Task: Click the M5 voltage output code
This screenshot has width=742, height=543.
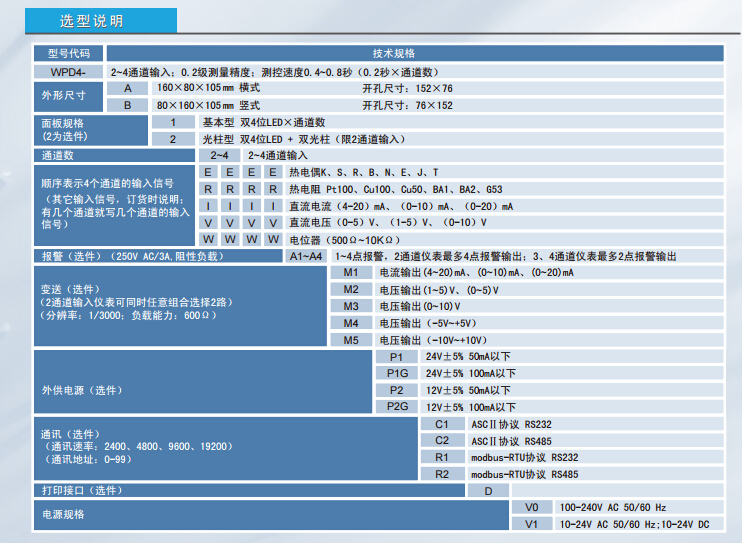Action: (x=351, y=340)
